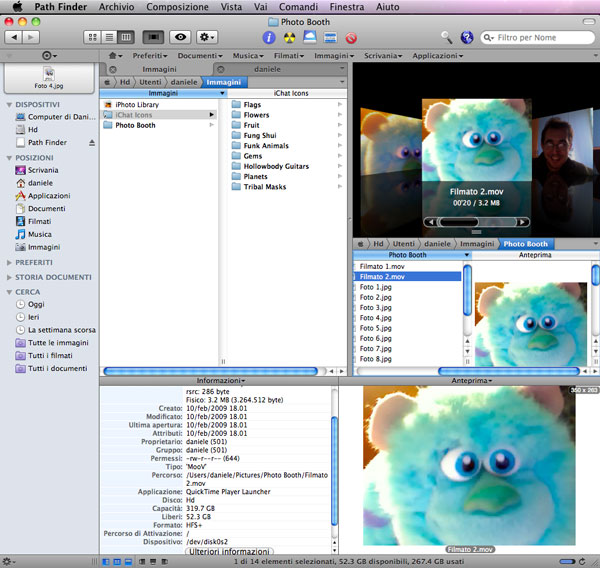Open the Finestra menu
The height and width of the screenshot is (568, 600).
coord(347,7)
